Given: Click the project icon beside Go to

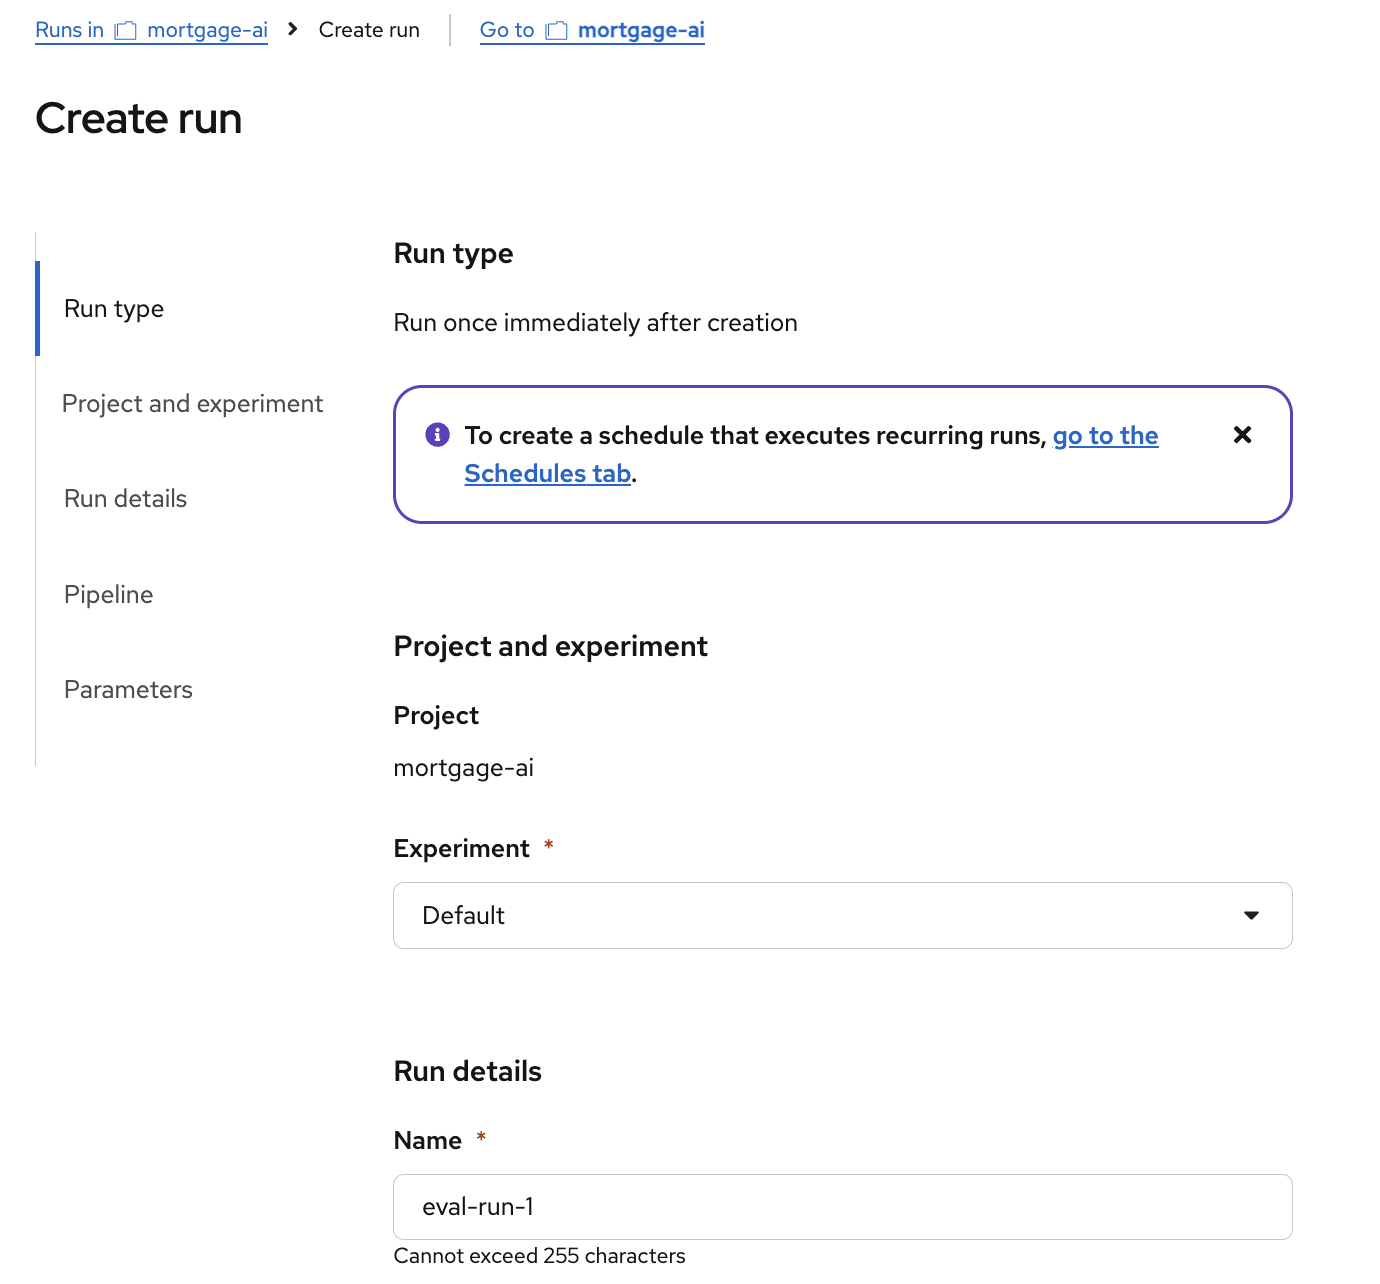Looking at the screenshot, I should [556, 31].
